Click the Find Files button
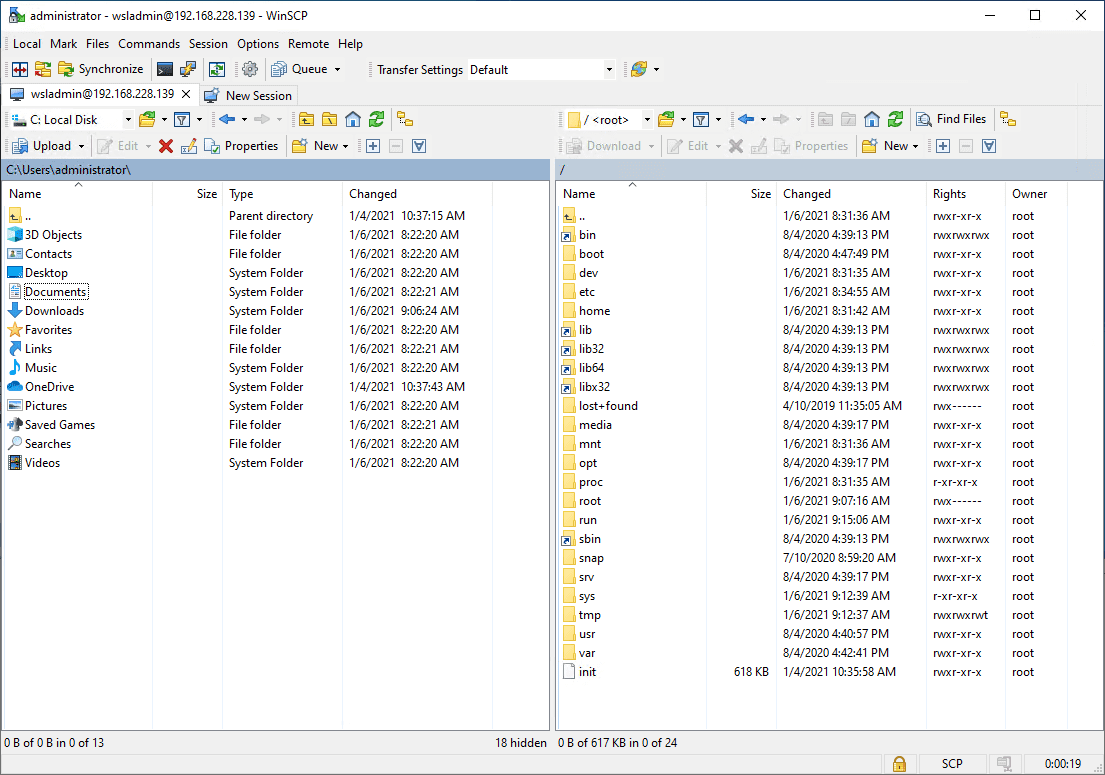This screenshot has height=775, width=1105. (x=952, y=119)
